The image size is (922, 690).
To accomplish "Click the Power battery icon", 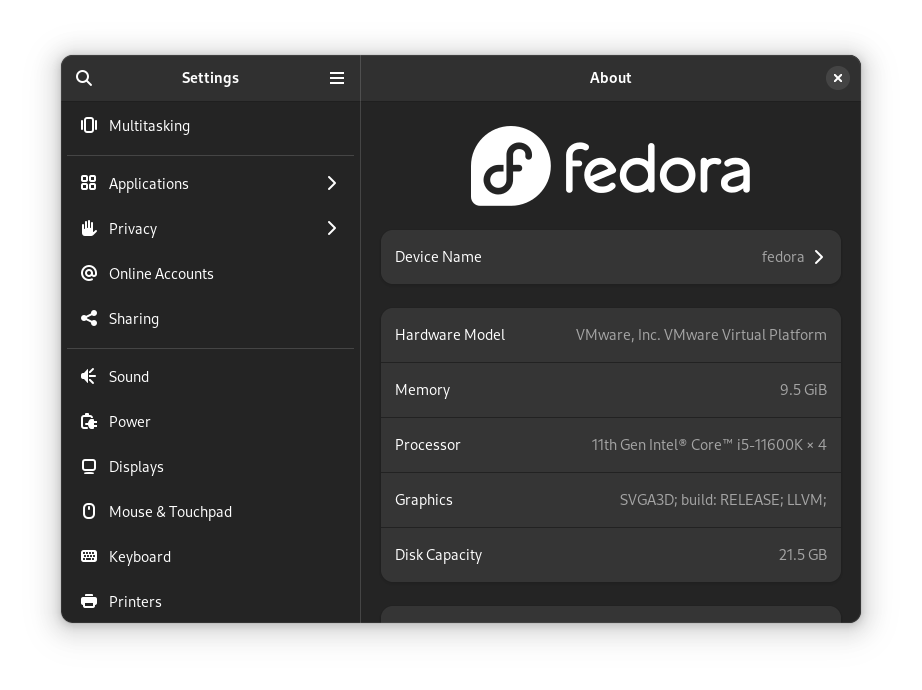I will (x=89, y=421).
